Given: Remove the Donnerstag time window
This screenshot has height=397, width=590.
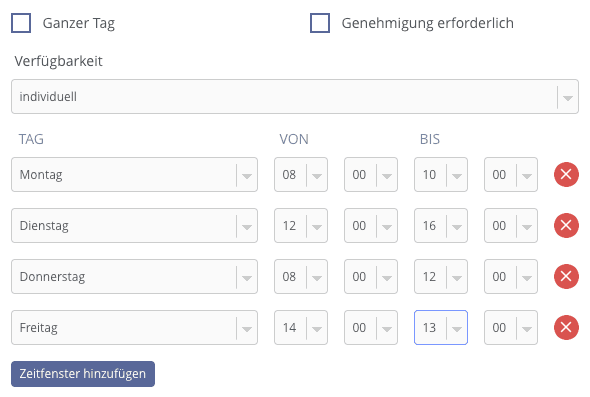Looking at the screenshot, I should [566, 277].
